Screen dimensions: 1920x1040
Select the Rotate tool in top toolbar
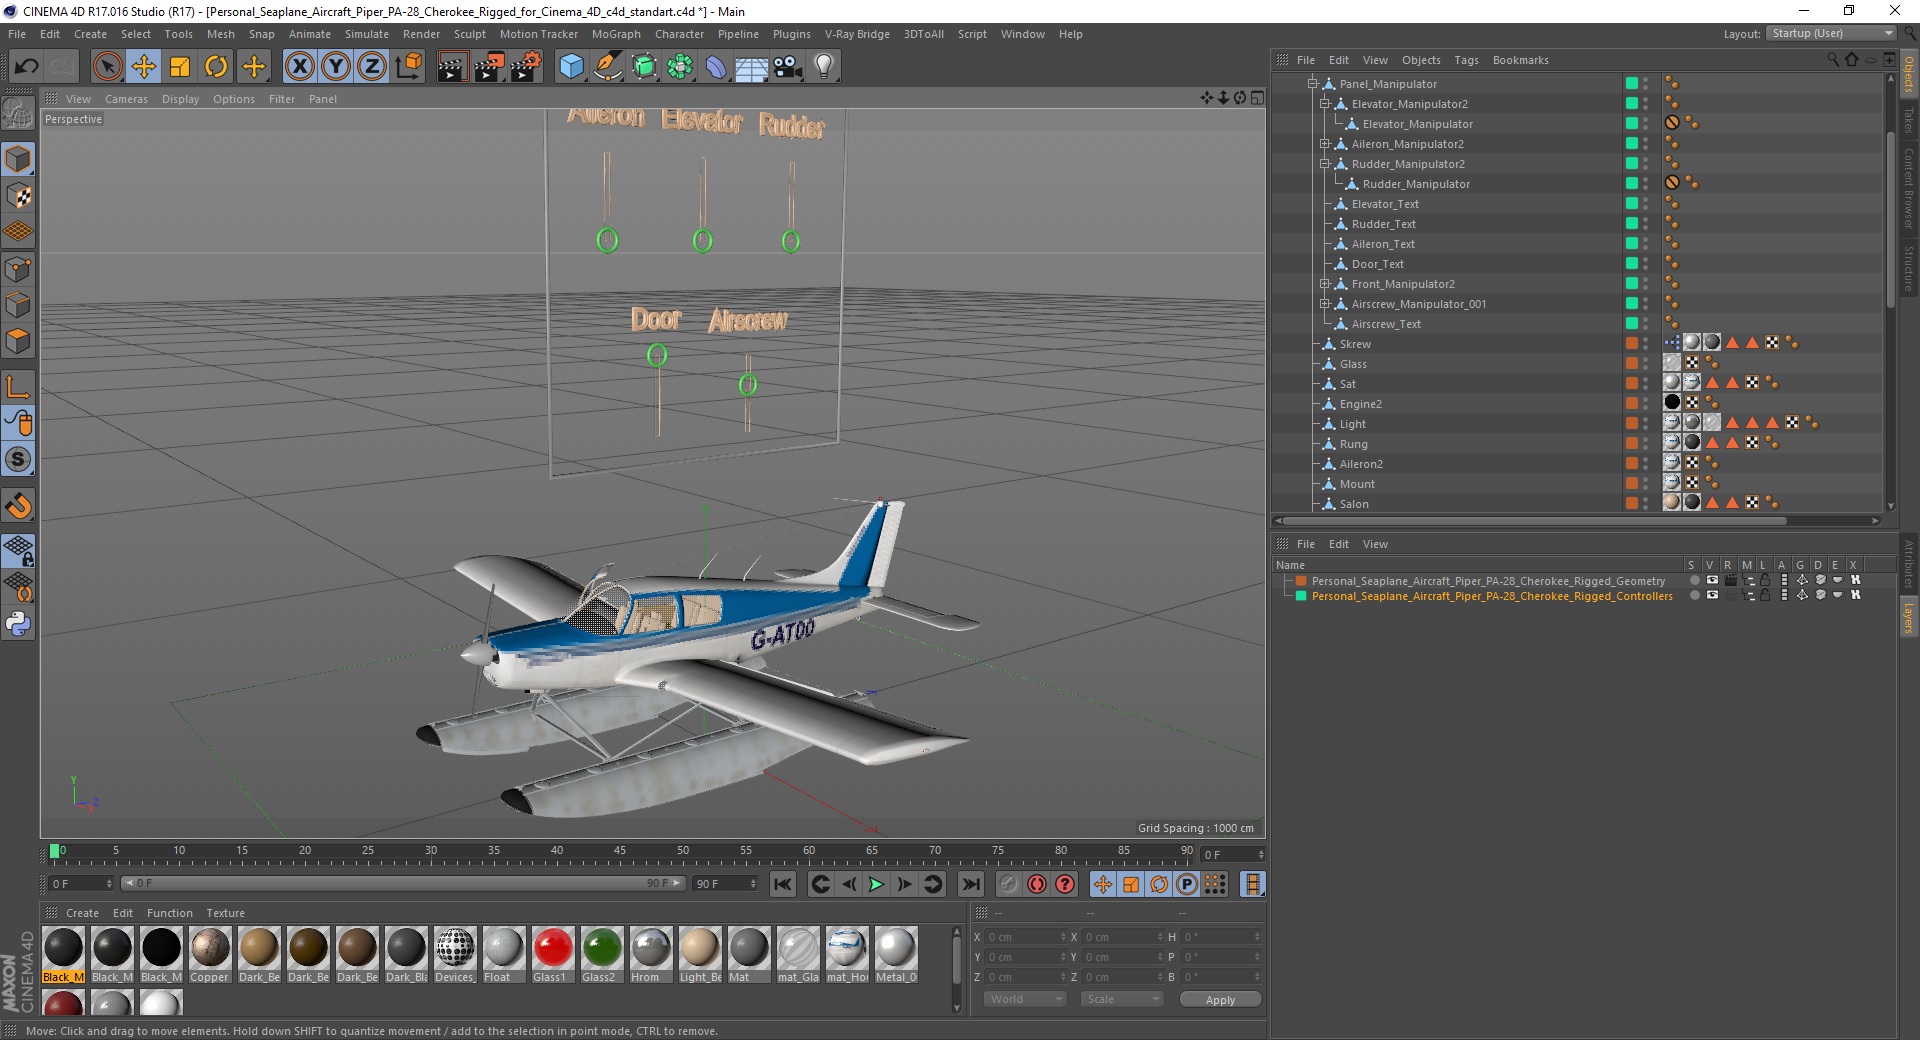click(216, 67)
